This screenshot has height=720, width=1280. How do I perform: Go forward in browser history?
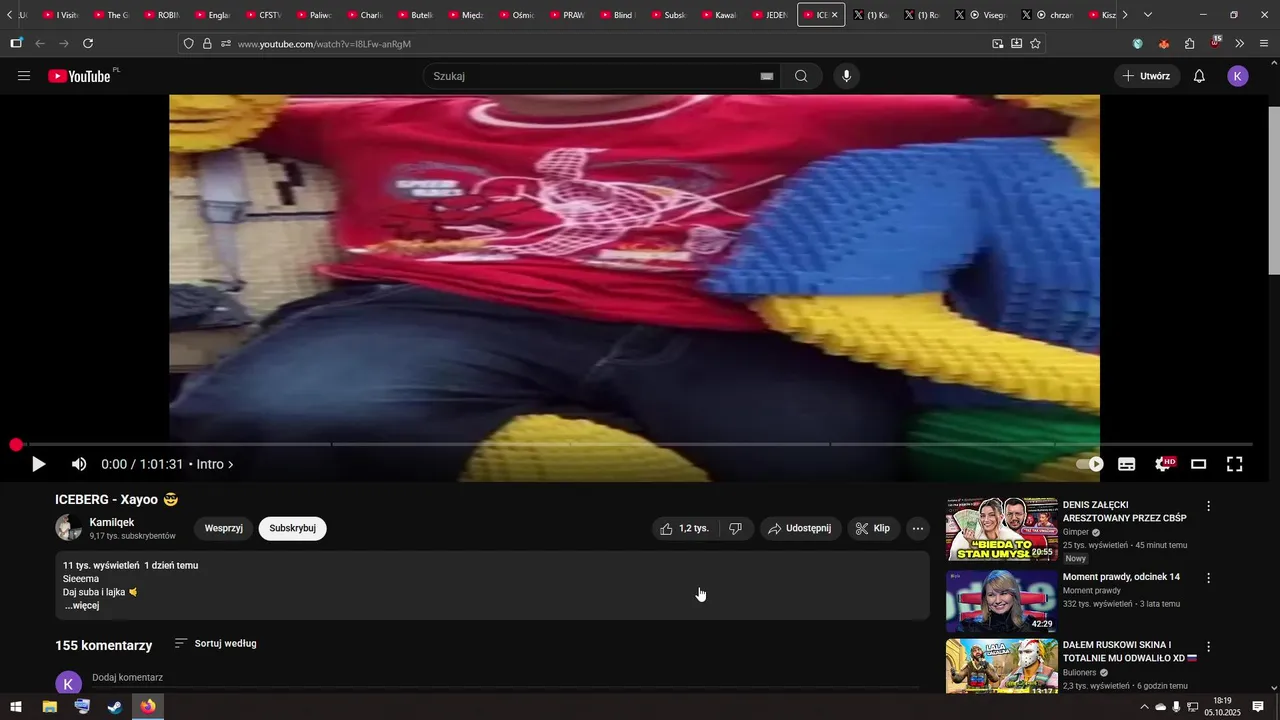click(x=64, y=43)
